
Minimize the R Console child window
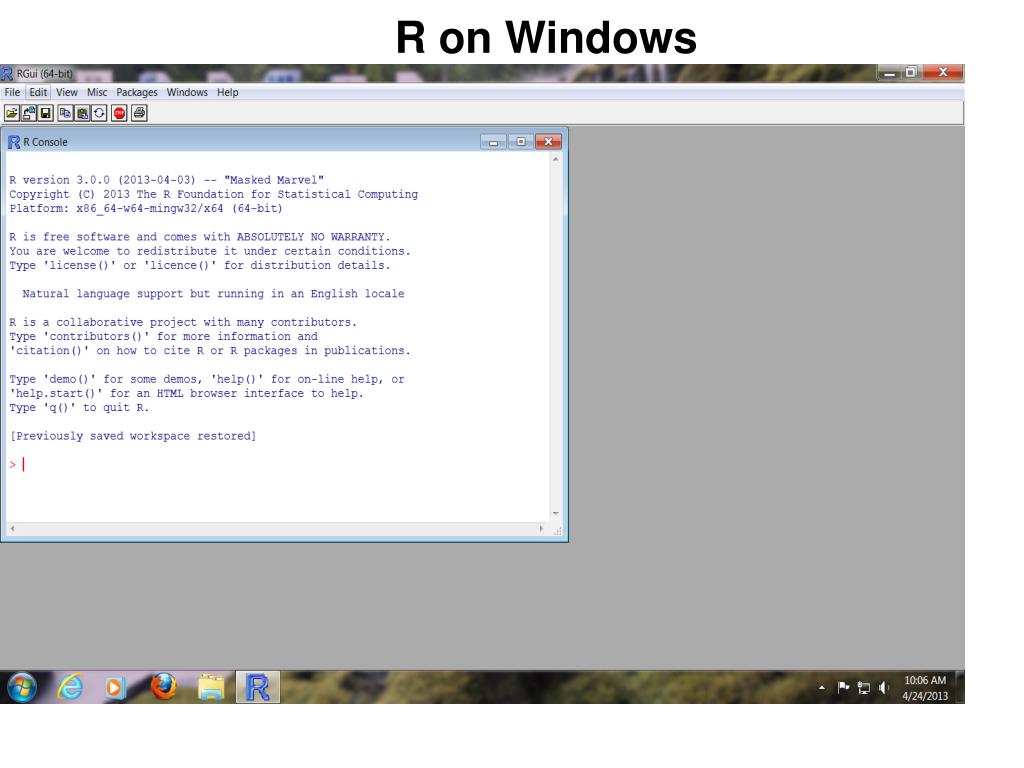(x=493, y=142)
